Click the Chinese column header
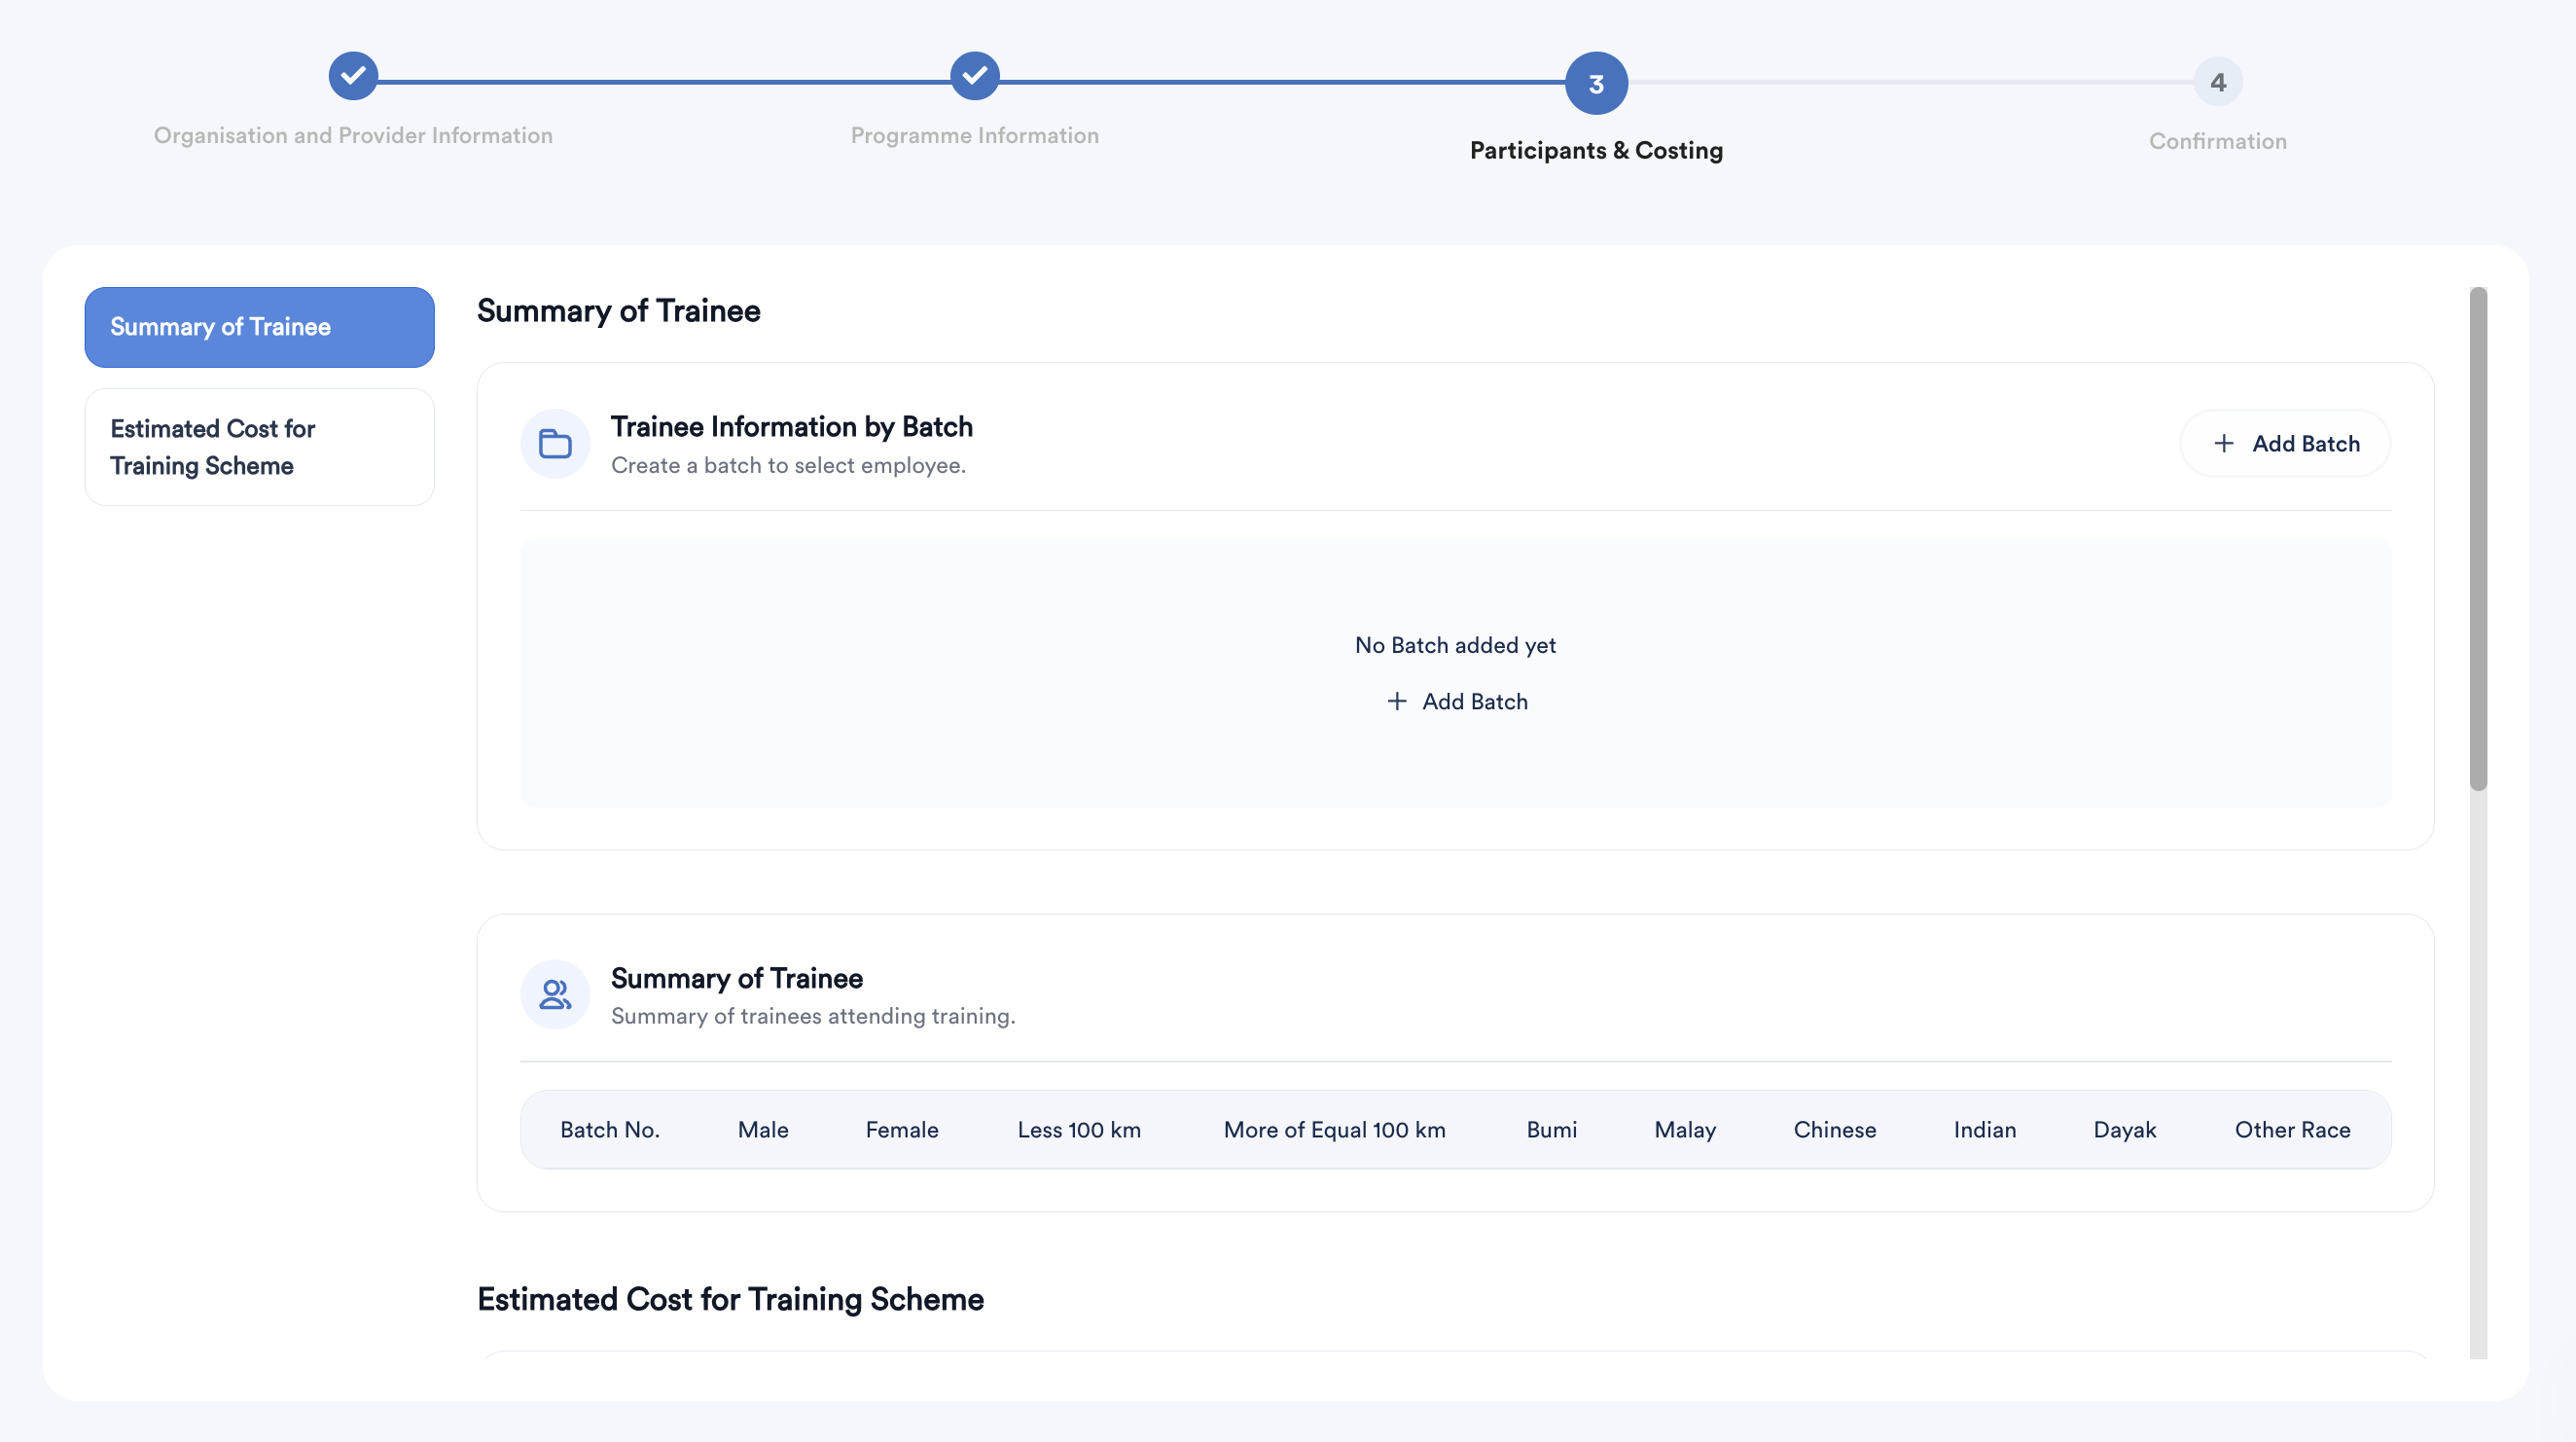The height and width of the screenshot is (1442, 2576). [x=1834, y=1130]
